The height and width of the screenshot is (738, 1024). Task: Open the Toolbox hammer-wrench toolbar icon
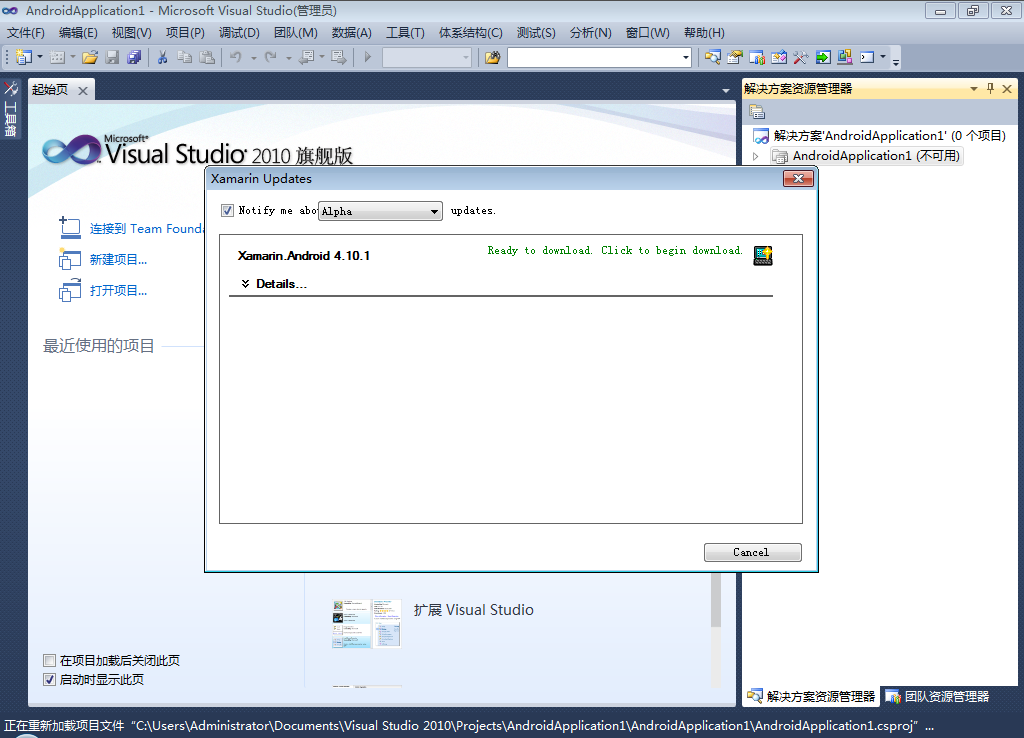coord(801,57)
